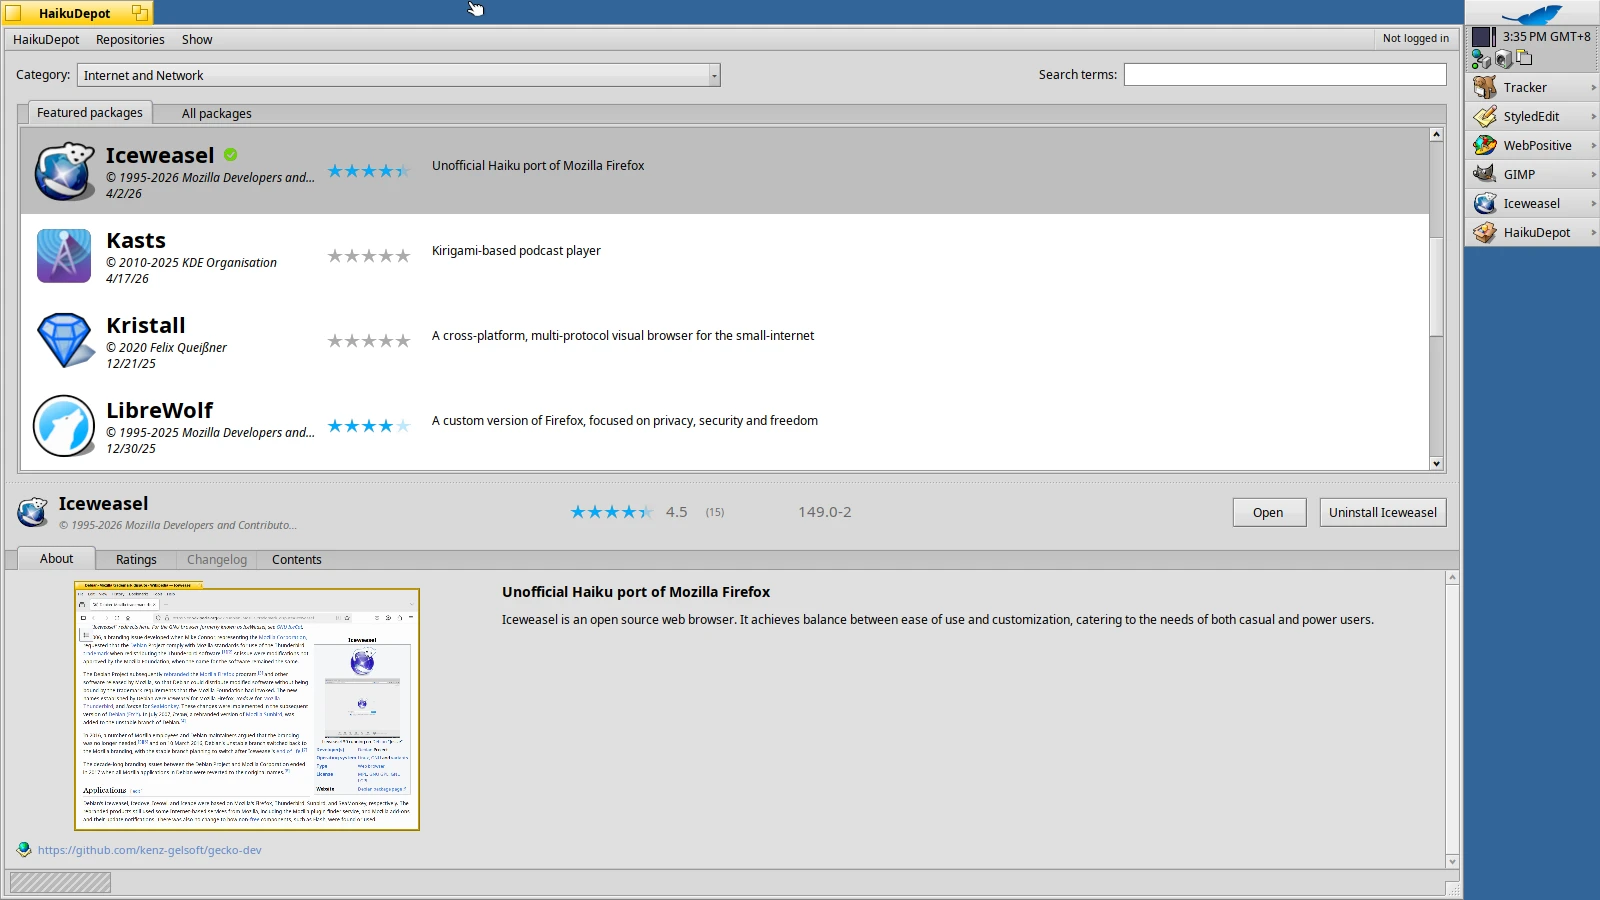
Task: Click the Kasts podcast player icon
Action: pos(63,255)
